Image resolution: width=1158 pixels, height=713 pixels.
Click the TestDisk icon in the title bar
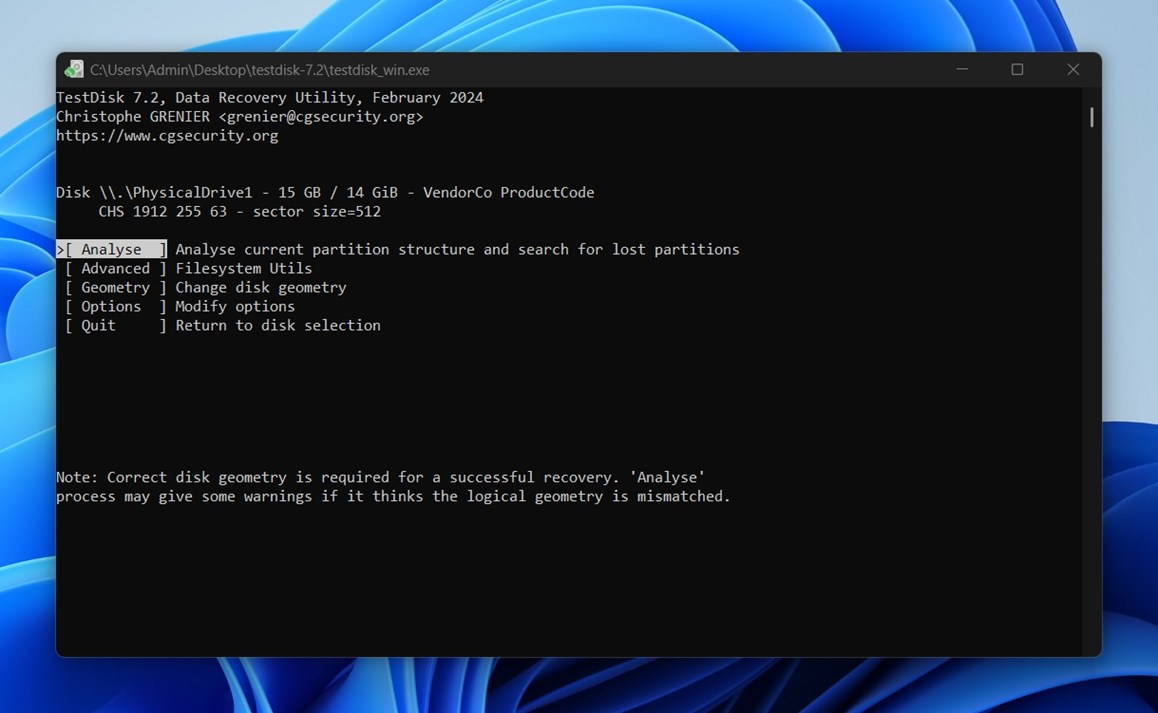(x=74, y=69)
